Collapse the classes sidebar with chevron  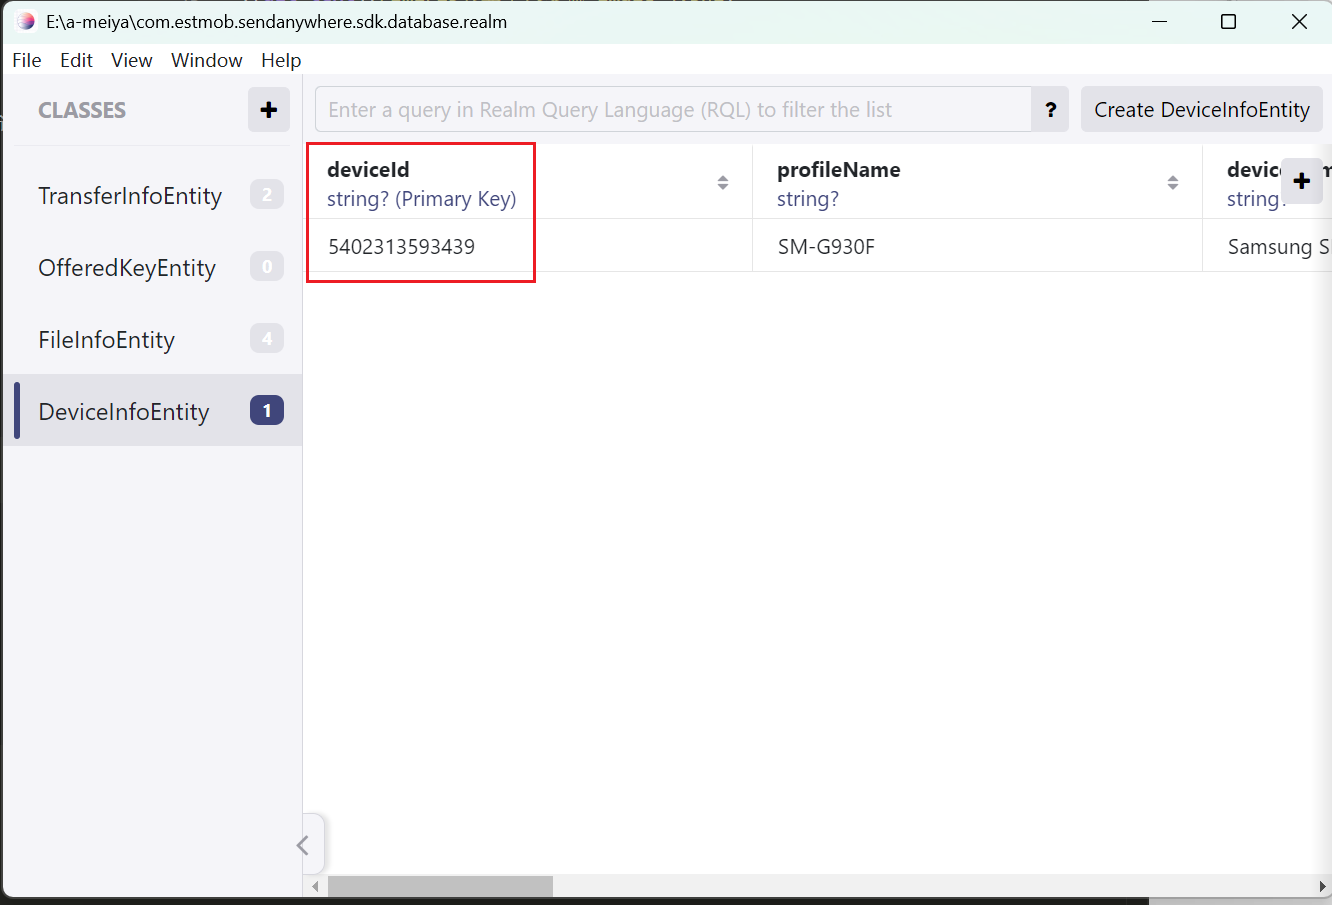coord(303,846)
